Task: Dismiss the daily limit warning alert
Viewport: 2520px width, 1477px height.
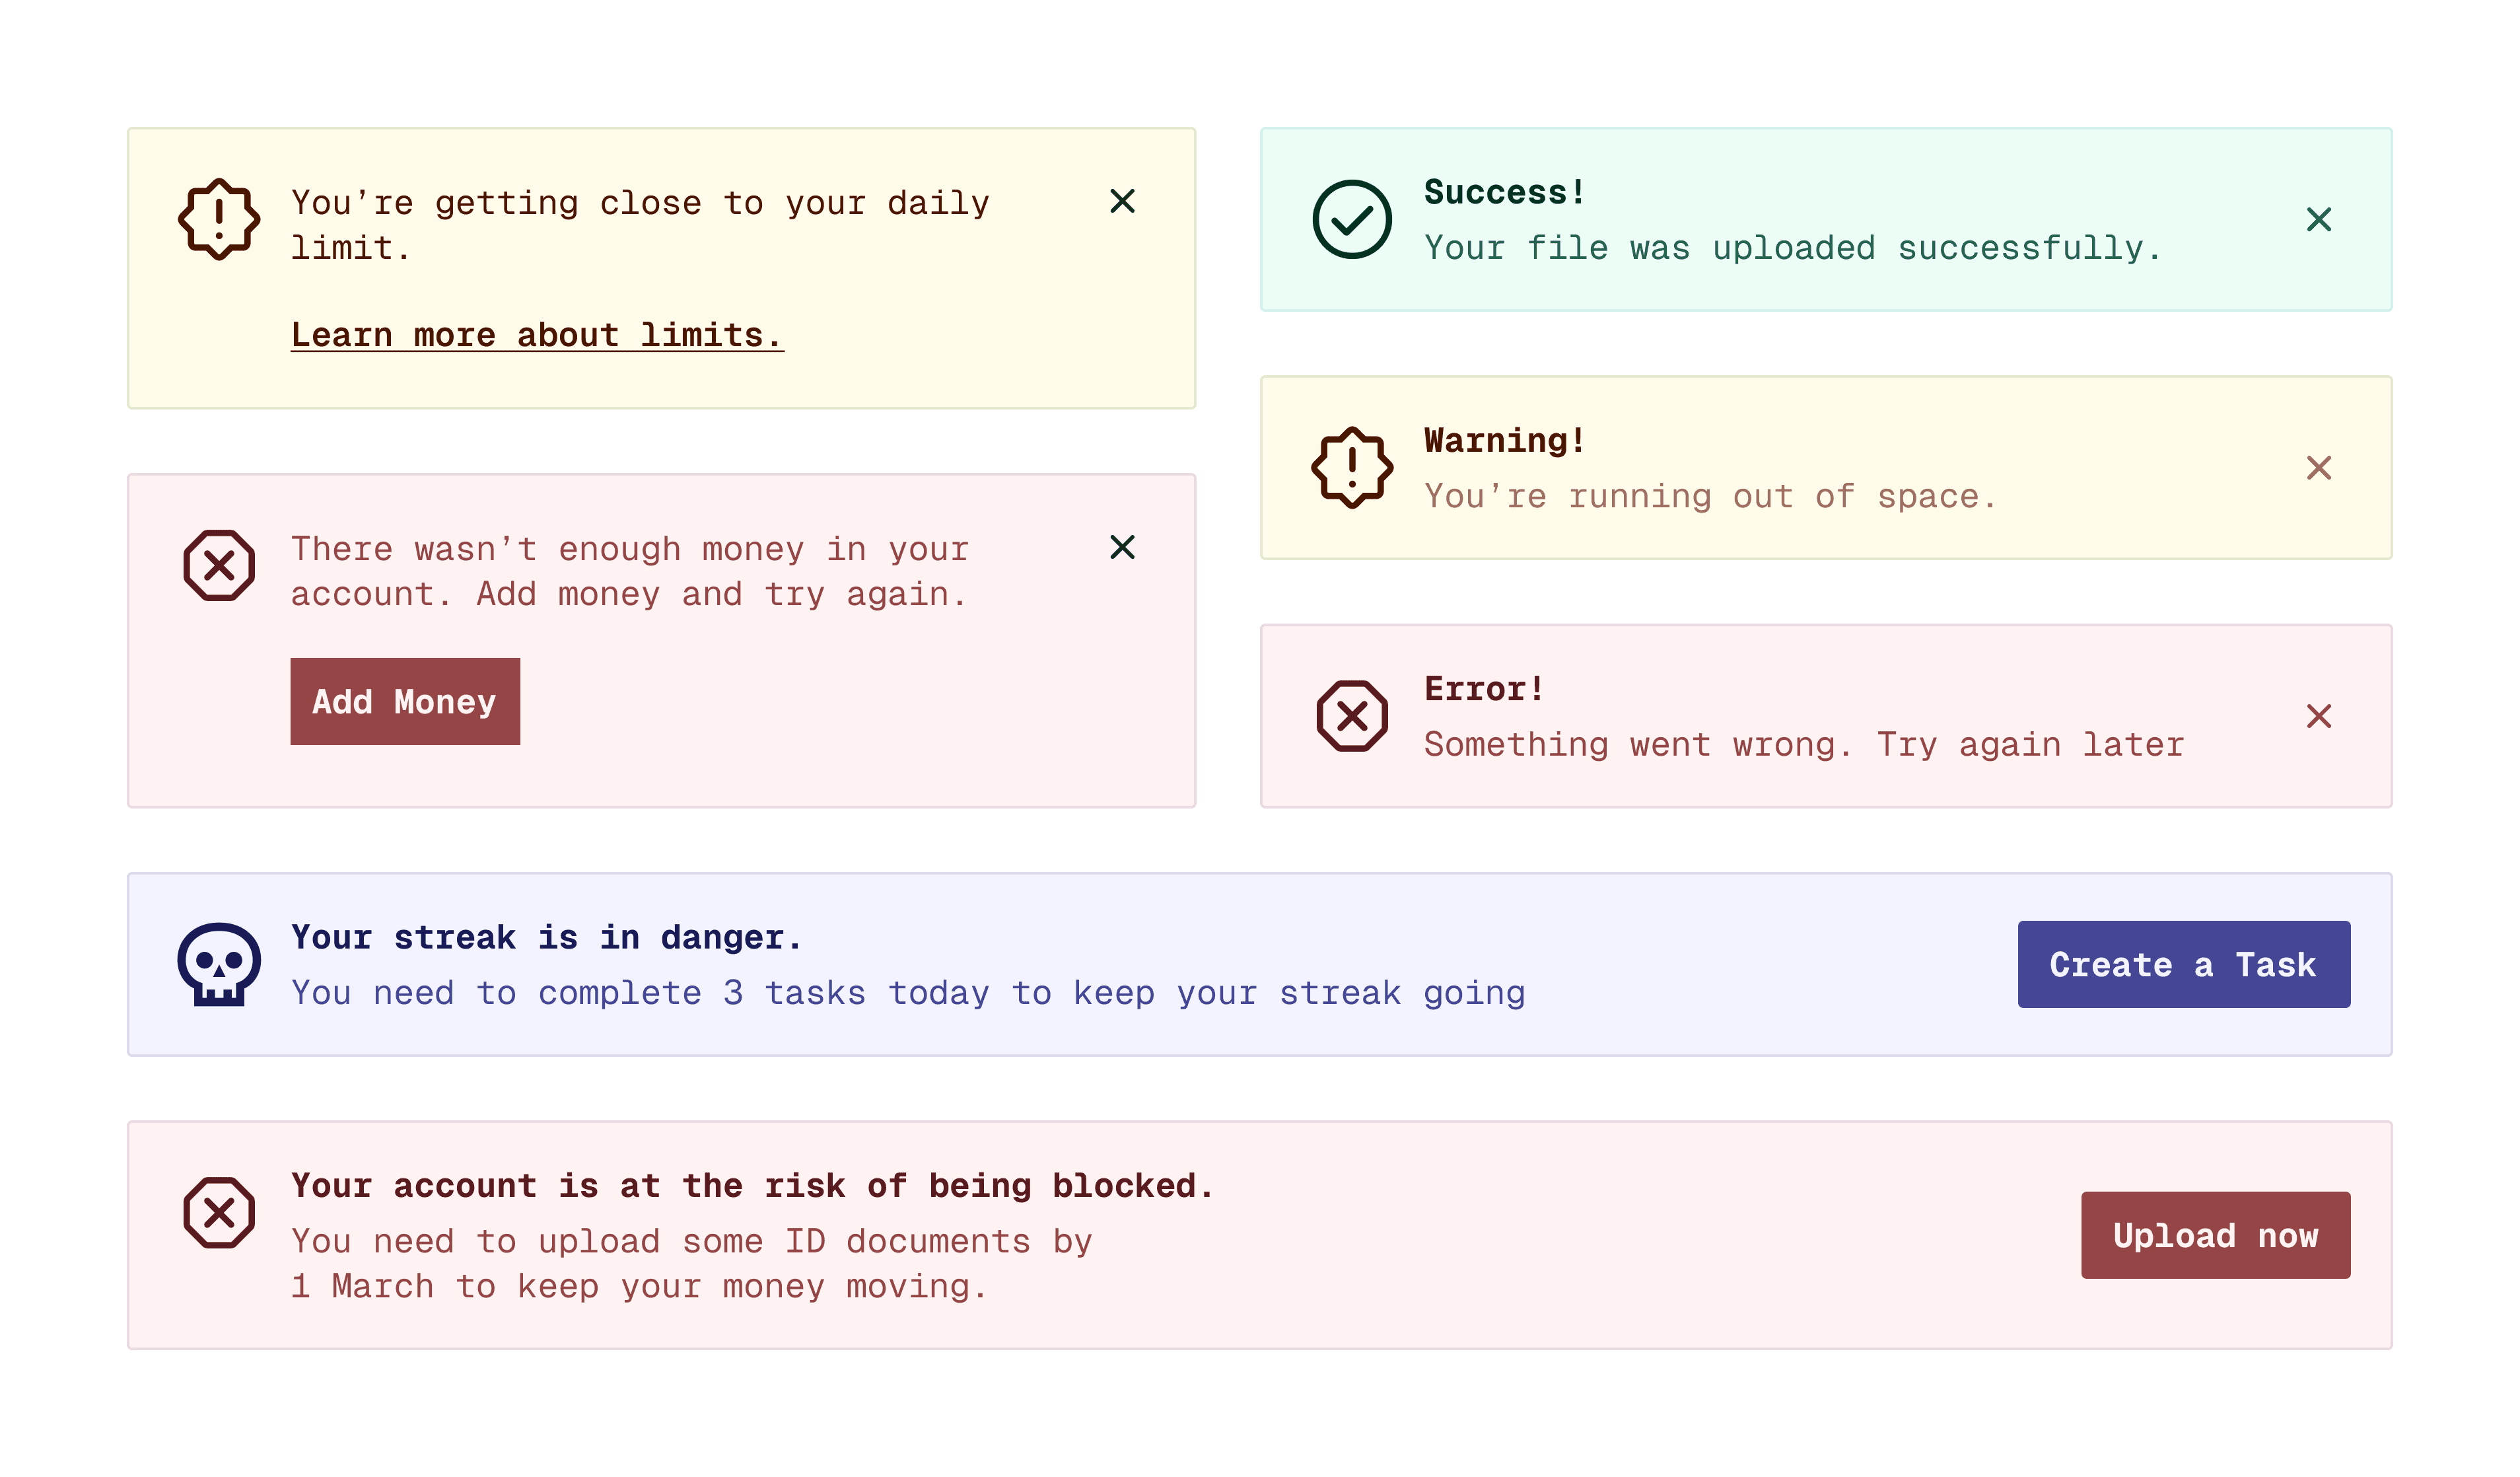Action: pyautogui.click(x=1122, y=201)
